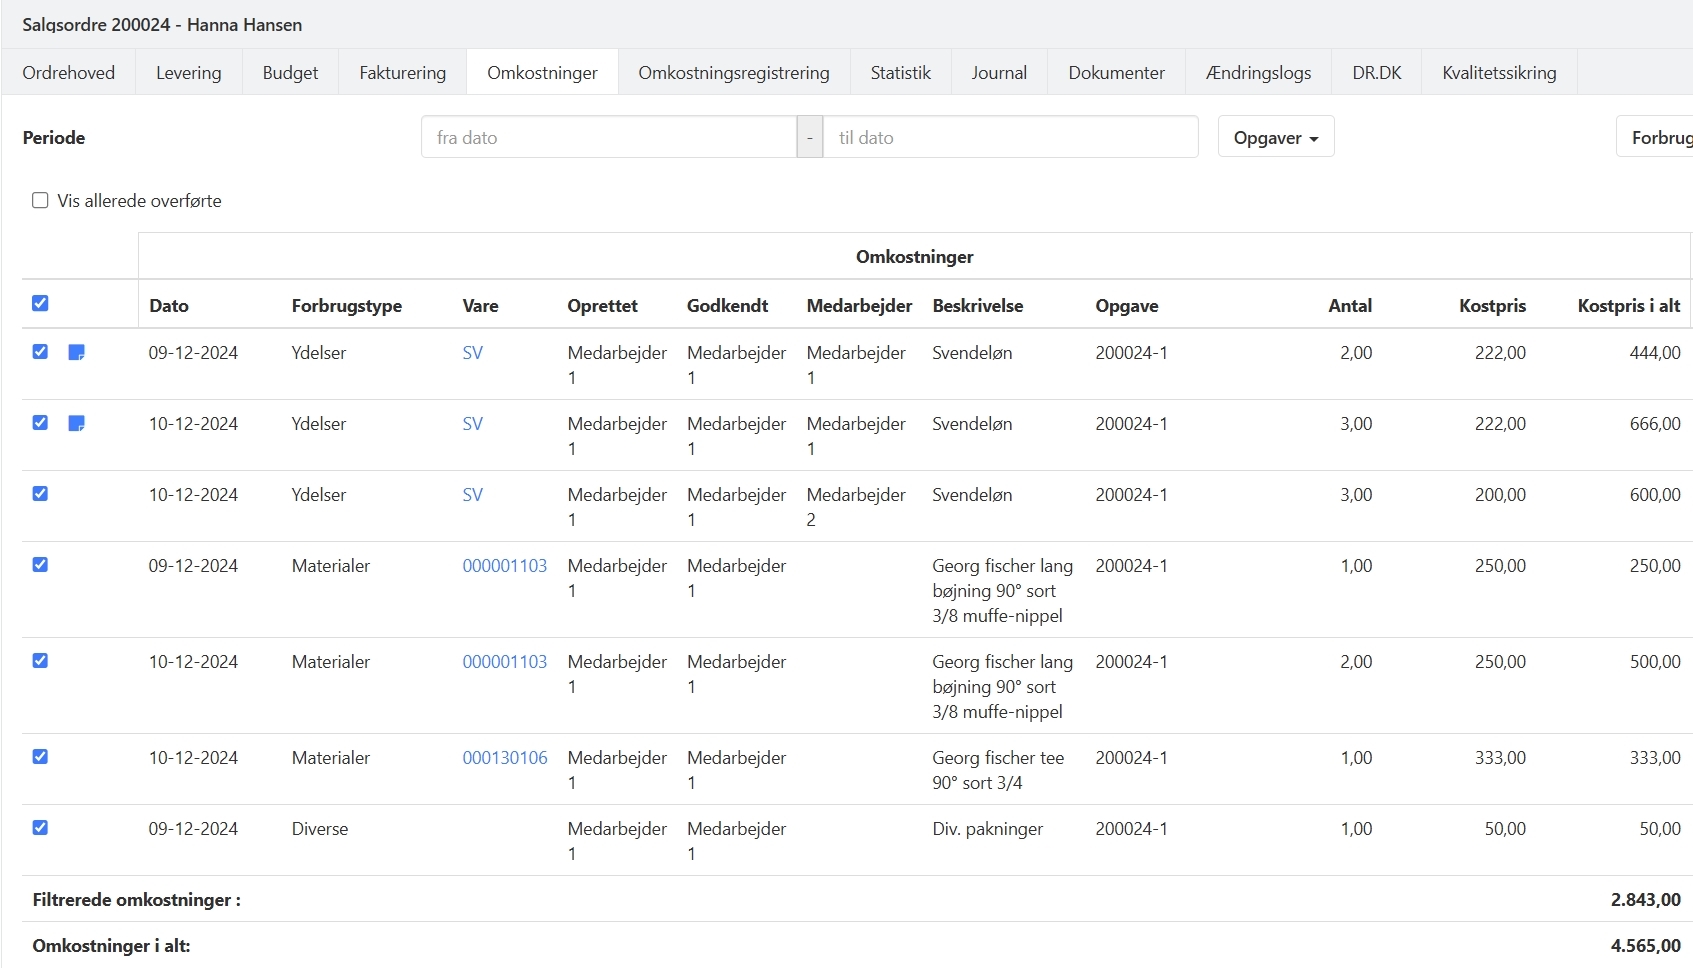The image size is (1693, 968).
Task: Toggle the select-all checkbox in table header
Action: point(40,303)
